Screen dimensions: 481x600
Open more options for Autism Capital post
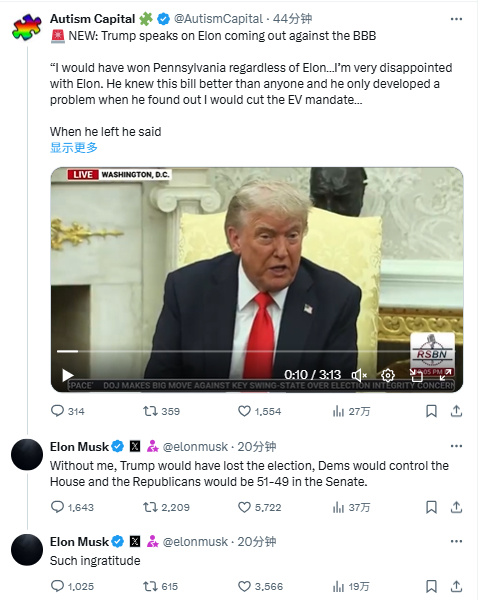(x=456, y=19)
